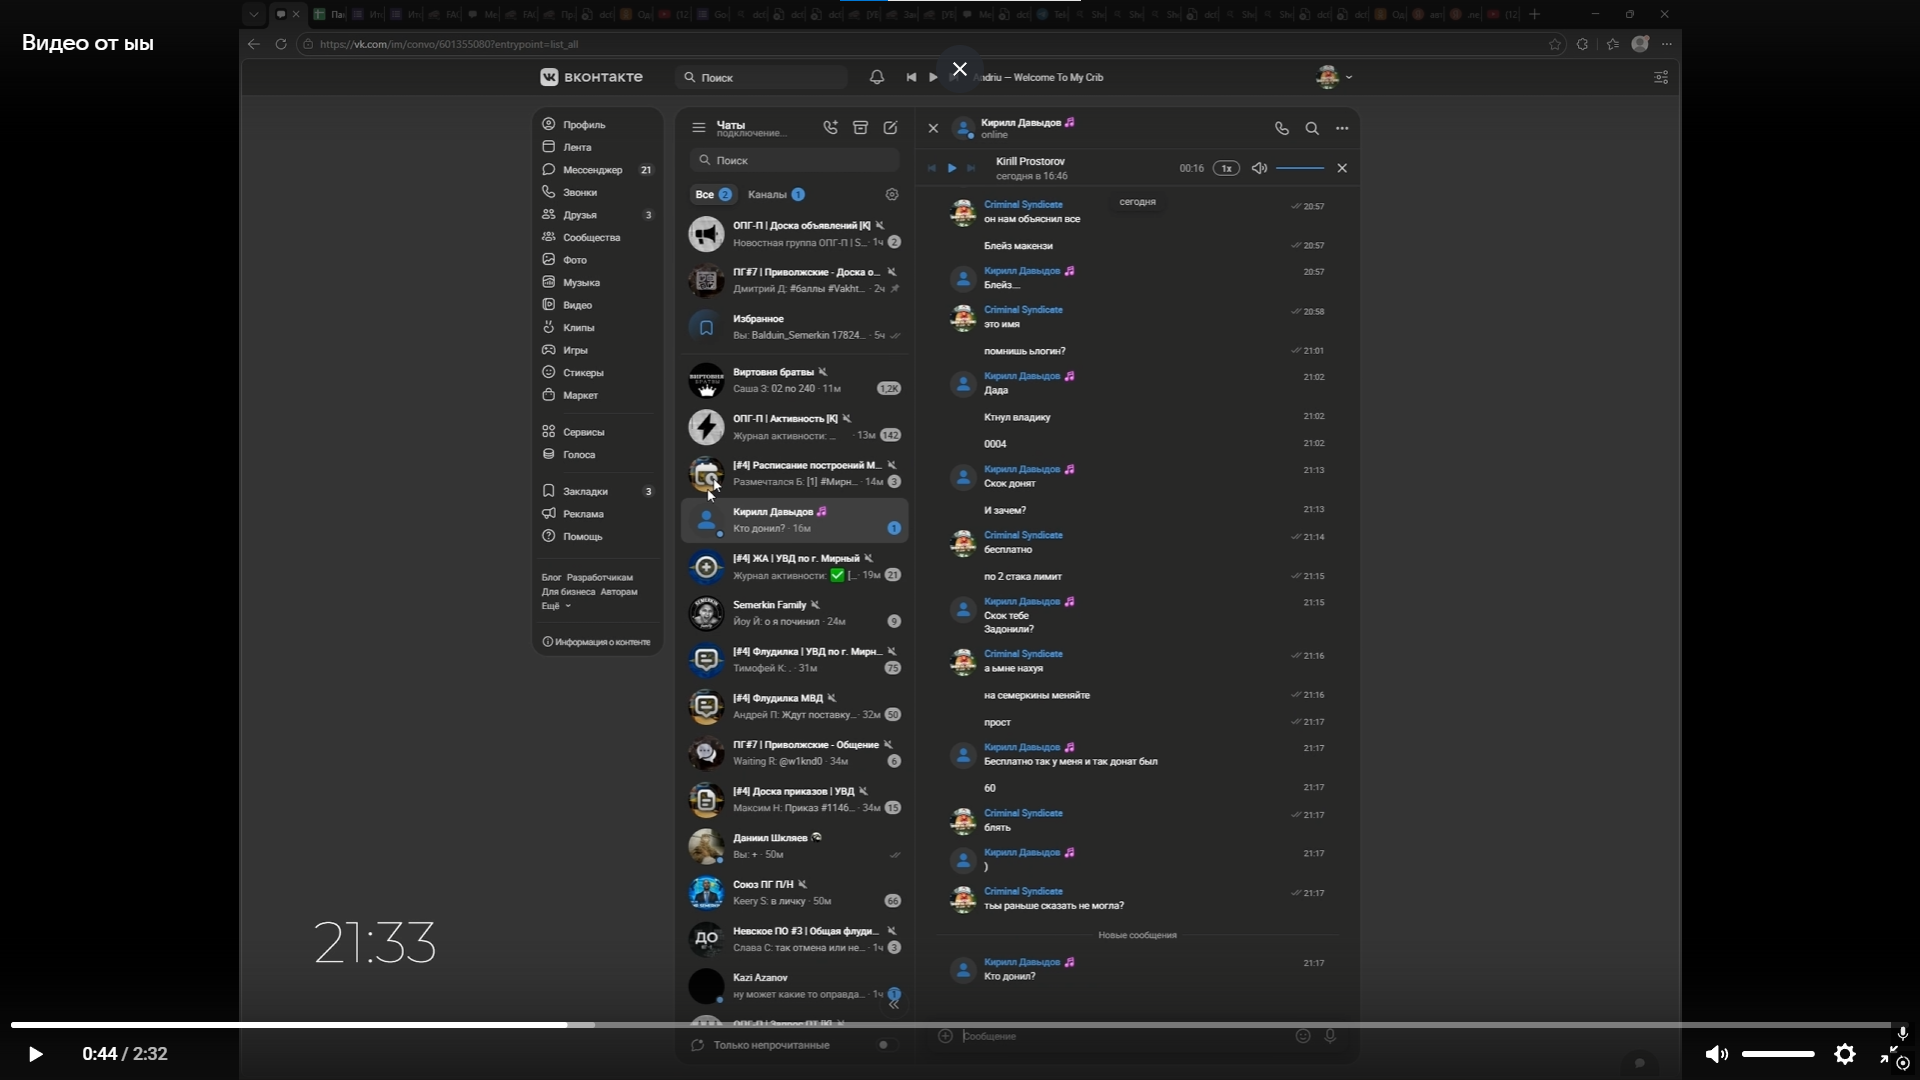Toggle 1x voice message speed
Image resolution: width=1920 pixels, height=1080 pixels.
pyautogui.click(x=1226, y=168)
